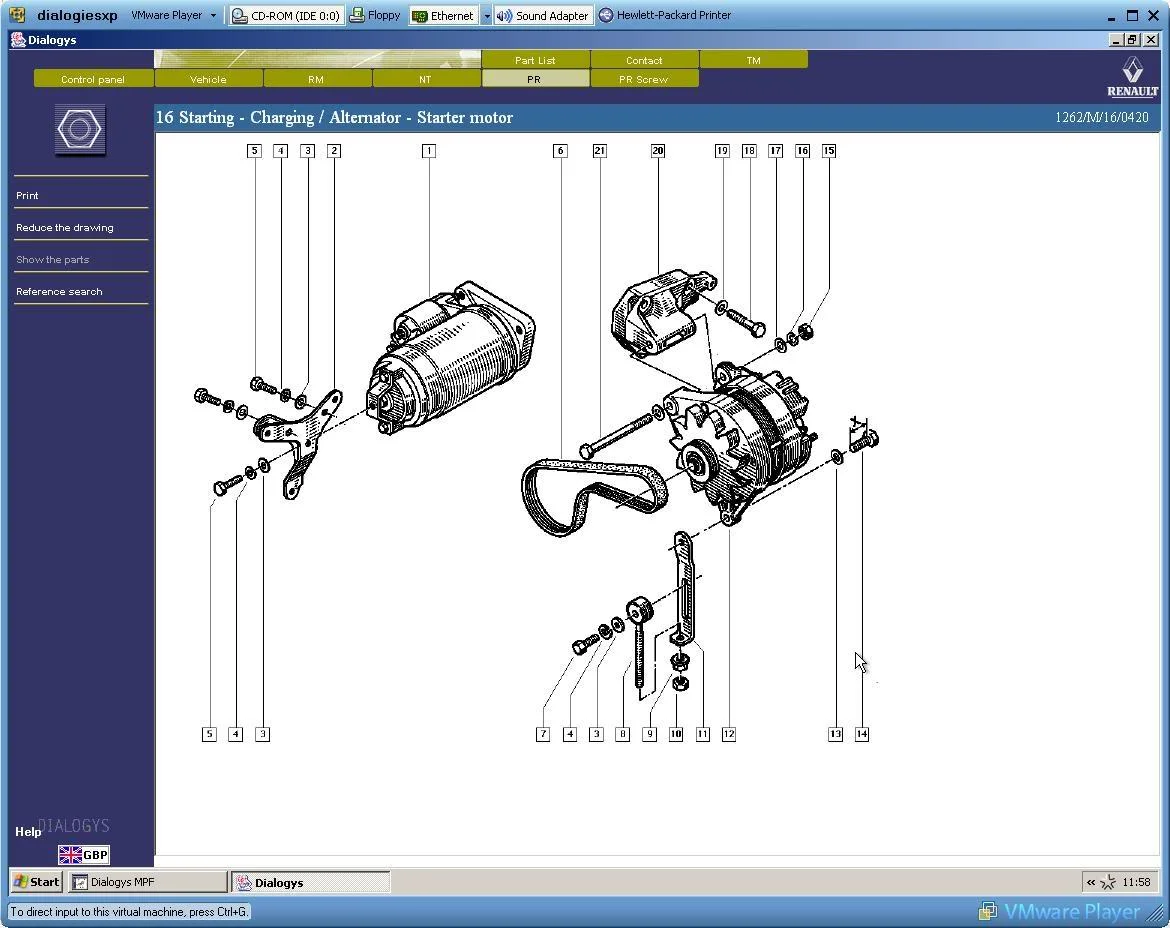Click Reduce the drawing
Screen dimensions: 1170x928
(65, 228)
